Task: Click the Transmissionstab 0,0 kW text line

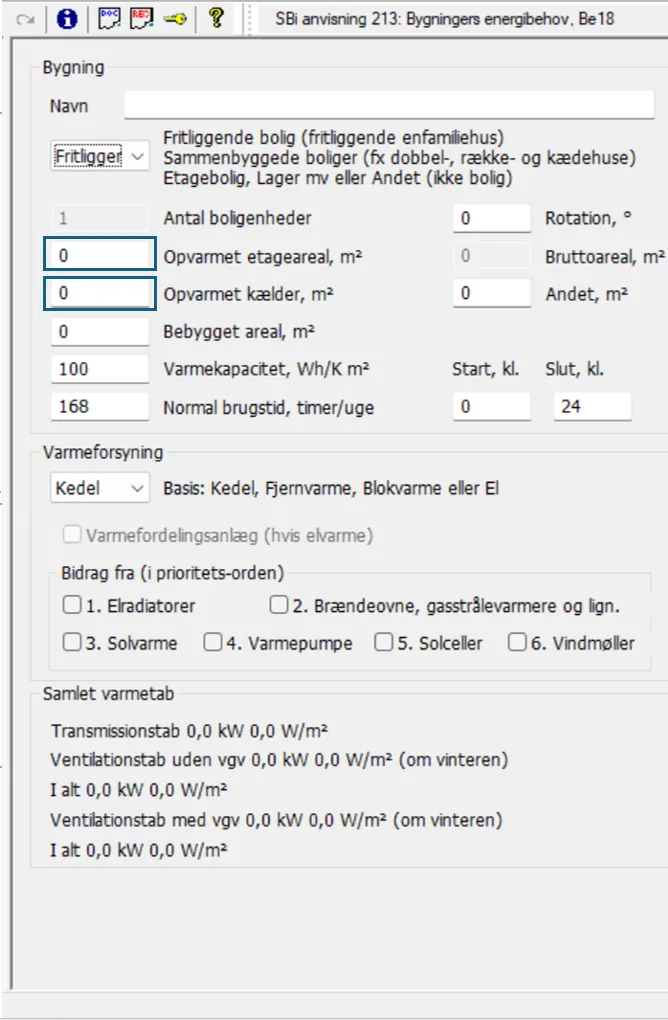Action: coord(189,731)
